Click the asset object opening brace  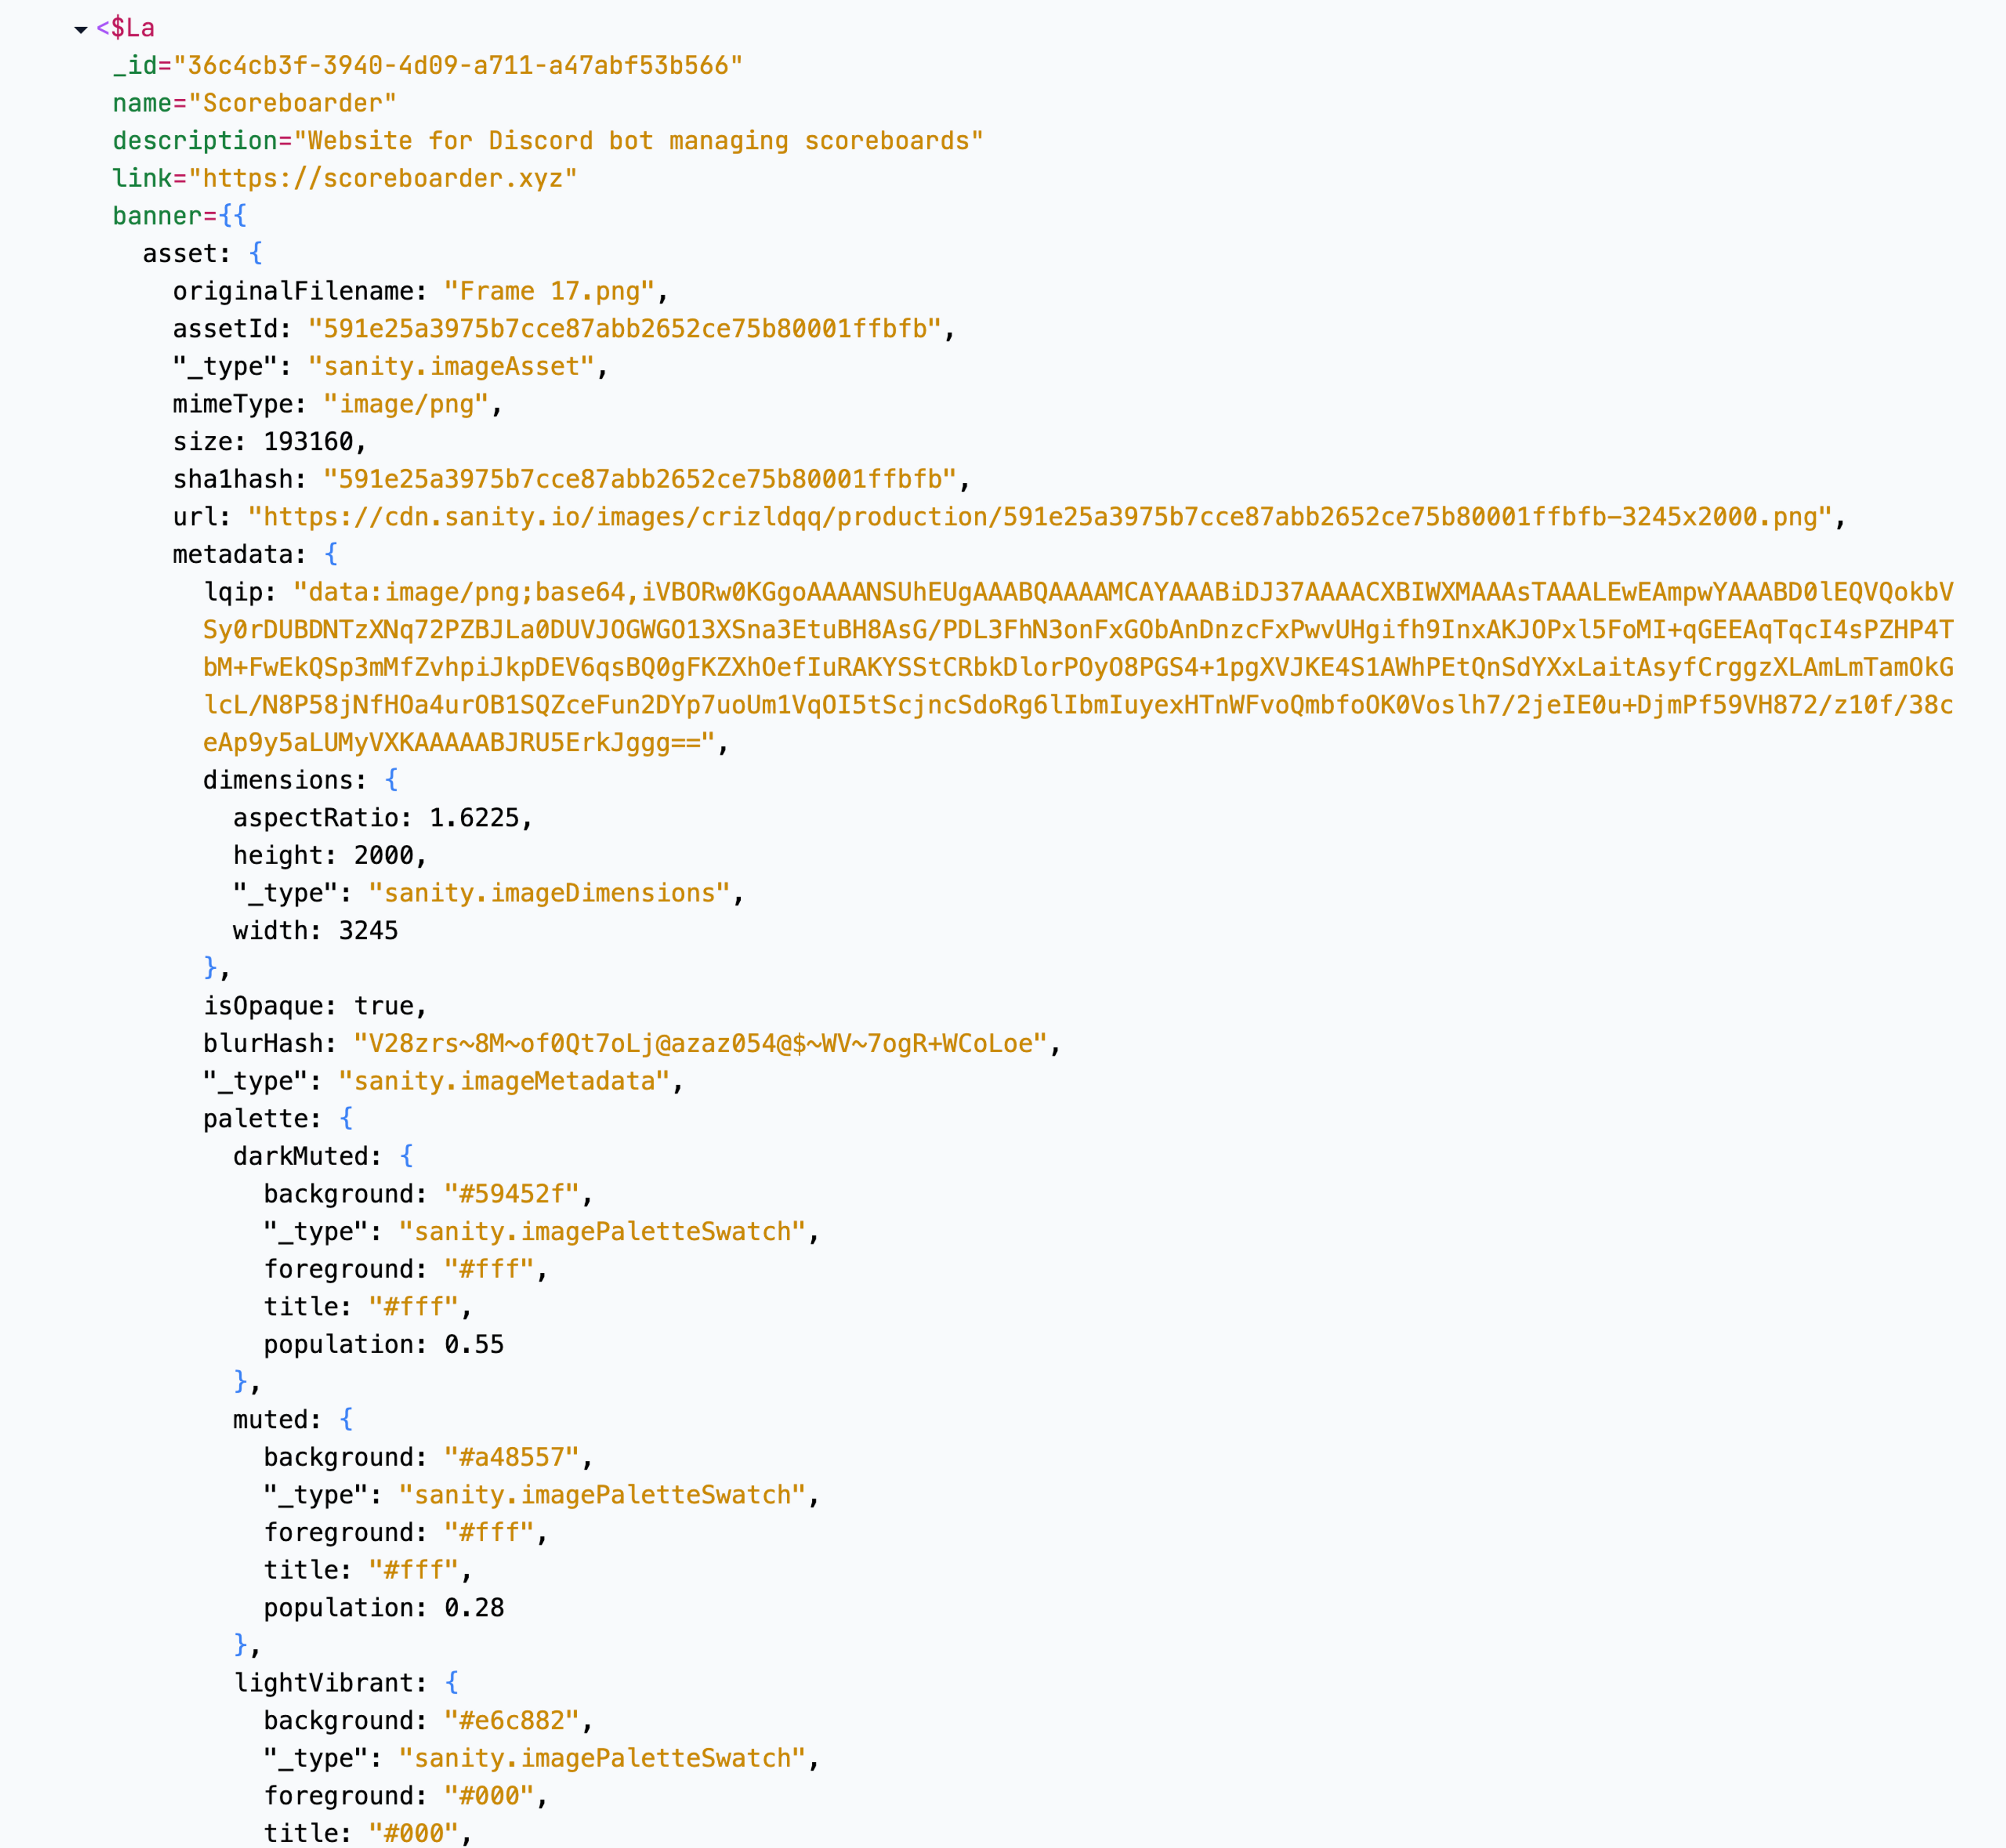click(x=256, y=253)
